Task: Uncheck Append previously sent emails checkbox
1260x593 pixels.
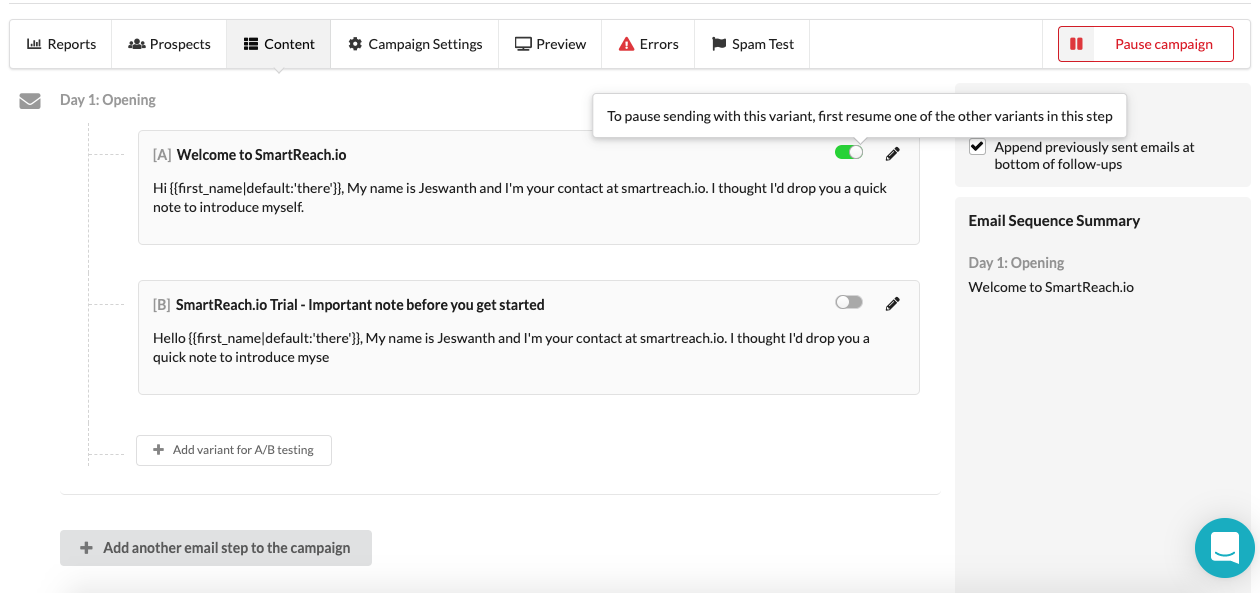Action: [x=978, y=147]
